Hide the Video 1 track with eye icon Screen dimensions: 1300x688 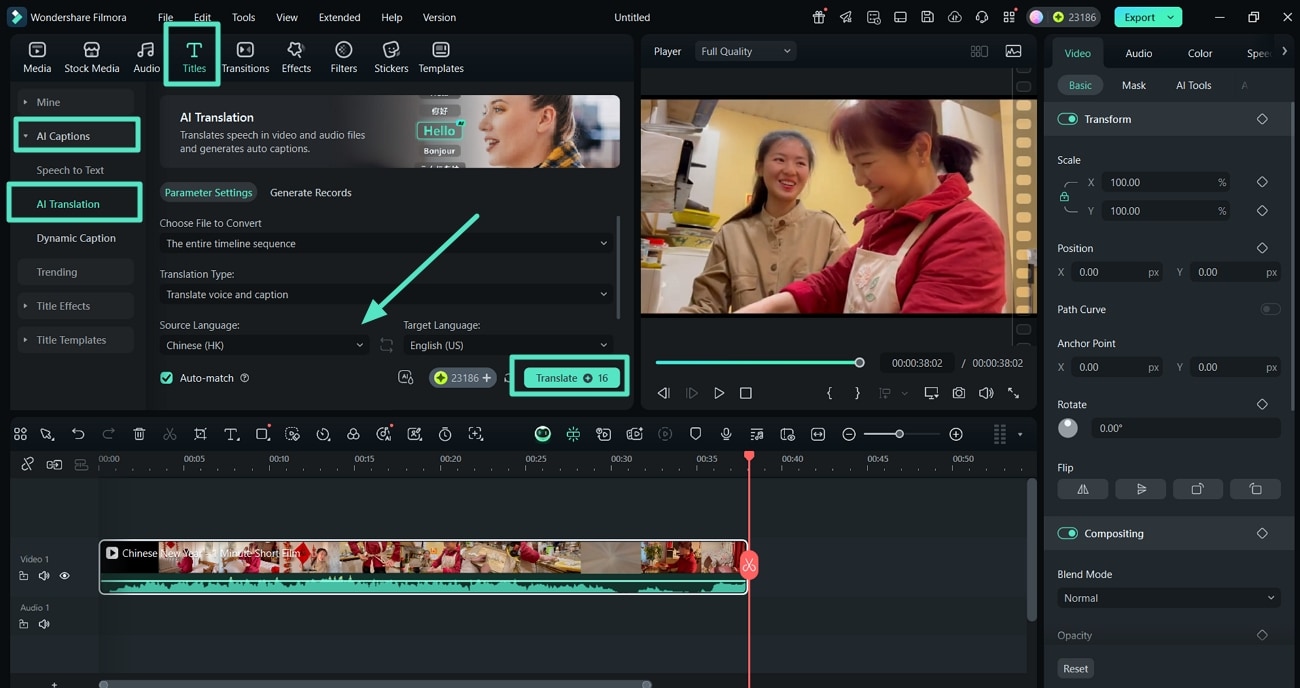(64, 576)
